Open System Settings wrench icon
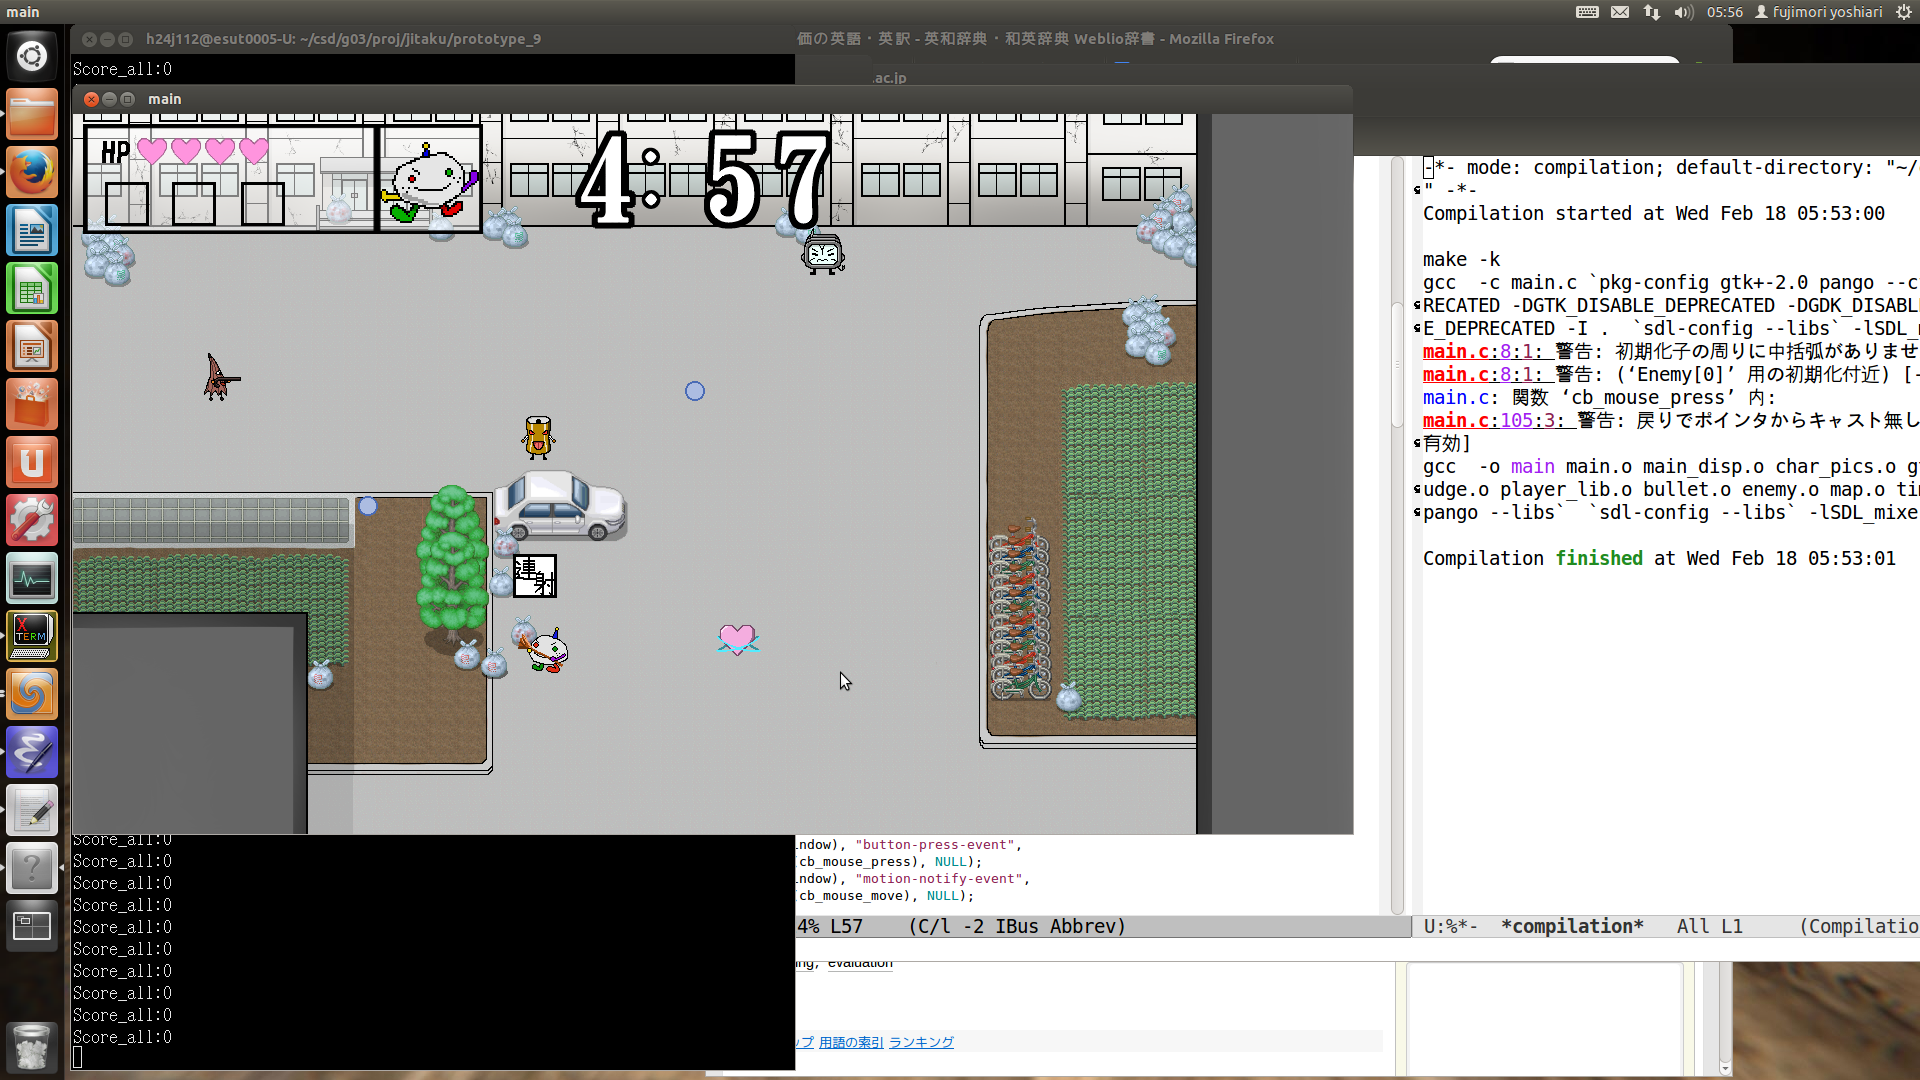1920x1080 pixels. click(x=32, y=520)
